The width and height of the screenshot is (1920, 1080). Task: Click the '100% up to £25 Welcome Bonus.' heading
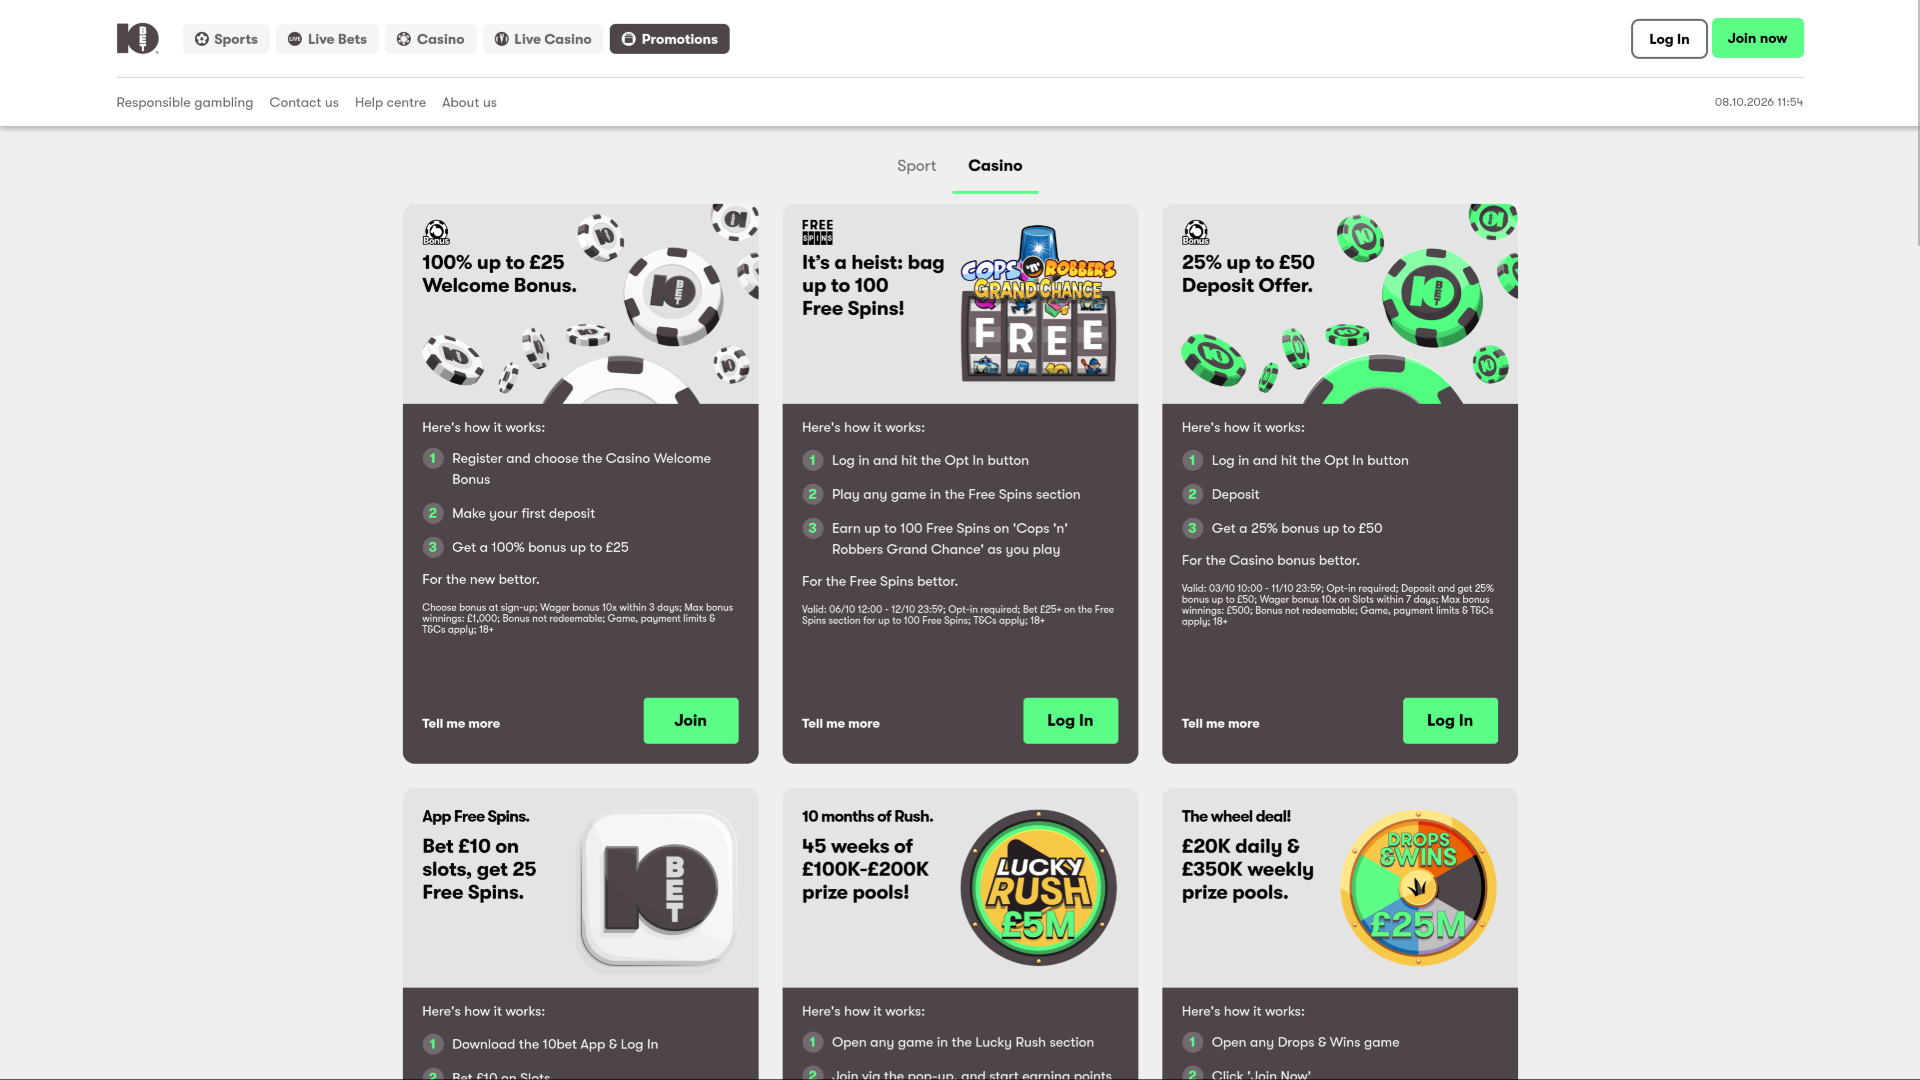tap(499, 274)
